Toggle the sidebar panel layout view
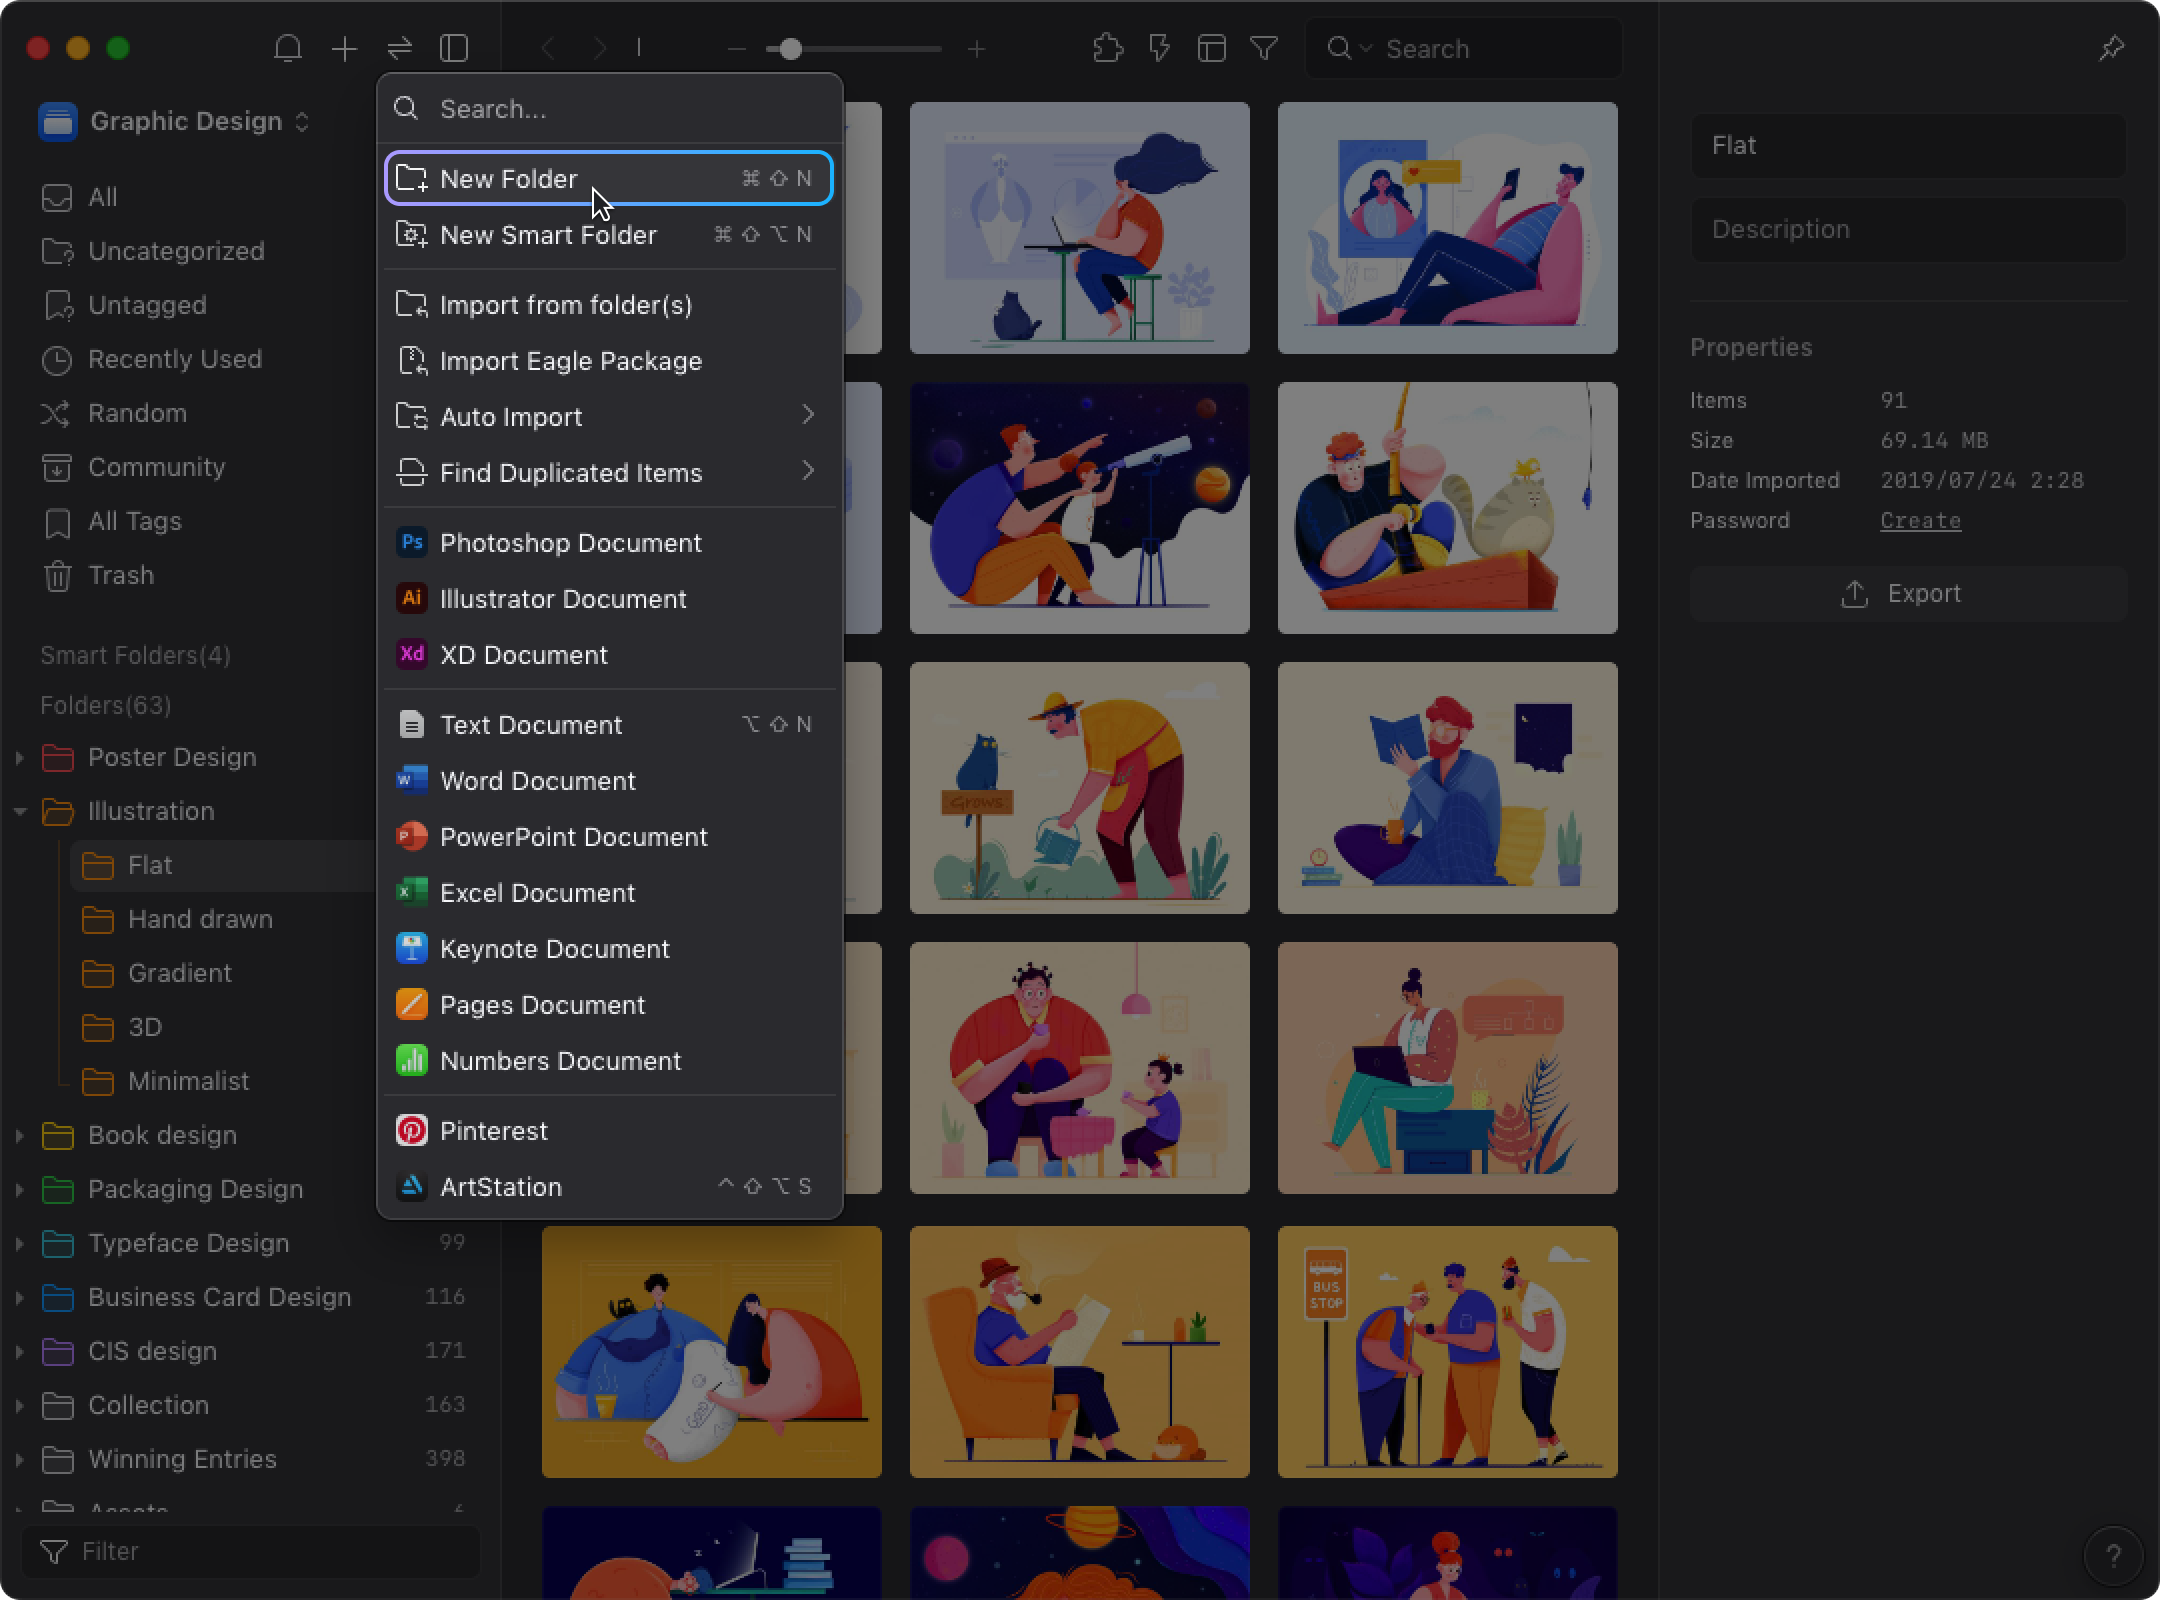The image size is (2160, 1600). [x=454, y=47]
